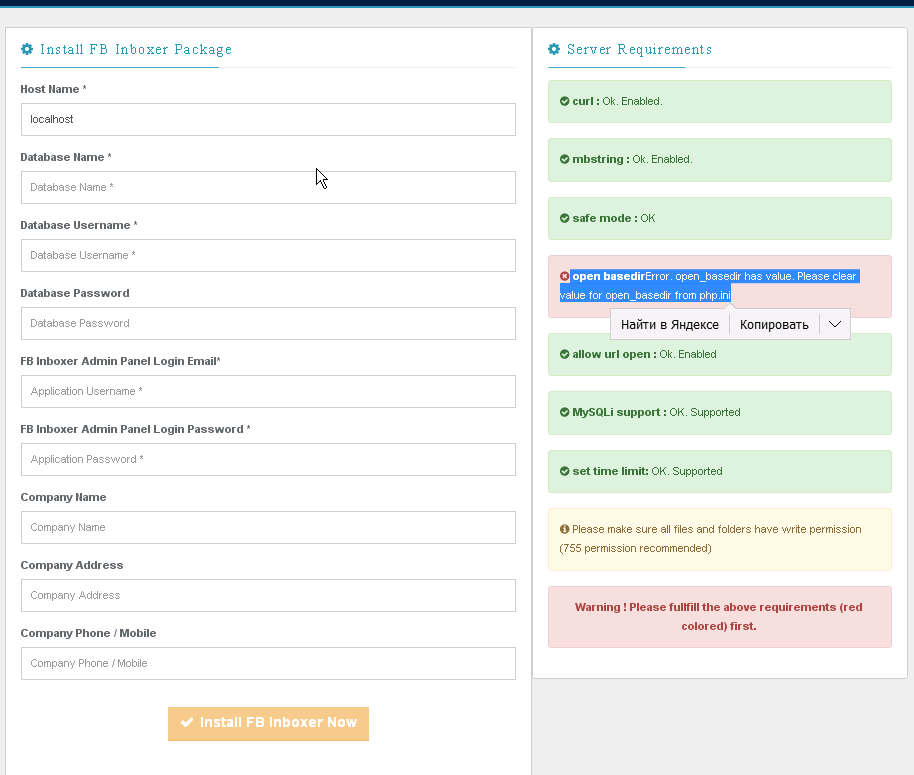Click into the Database Name field
Image resolution: width=914 pixels, height=775 pixels.
click(x=268, y=187)
